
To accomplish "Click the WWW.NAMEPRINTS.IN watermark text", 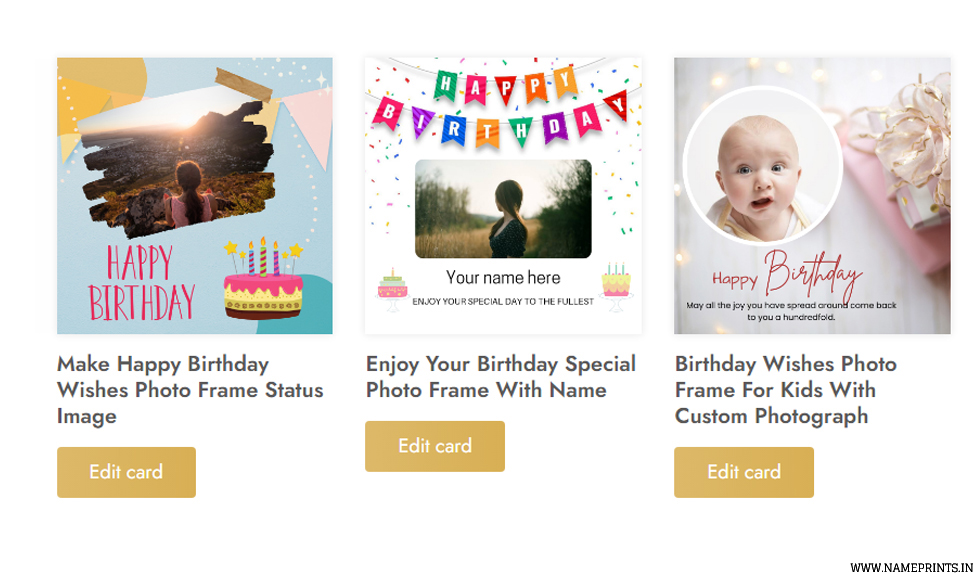I will tap(912, 567).
